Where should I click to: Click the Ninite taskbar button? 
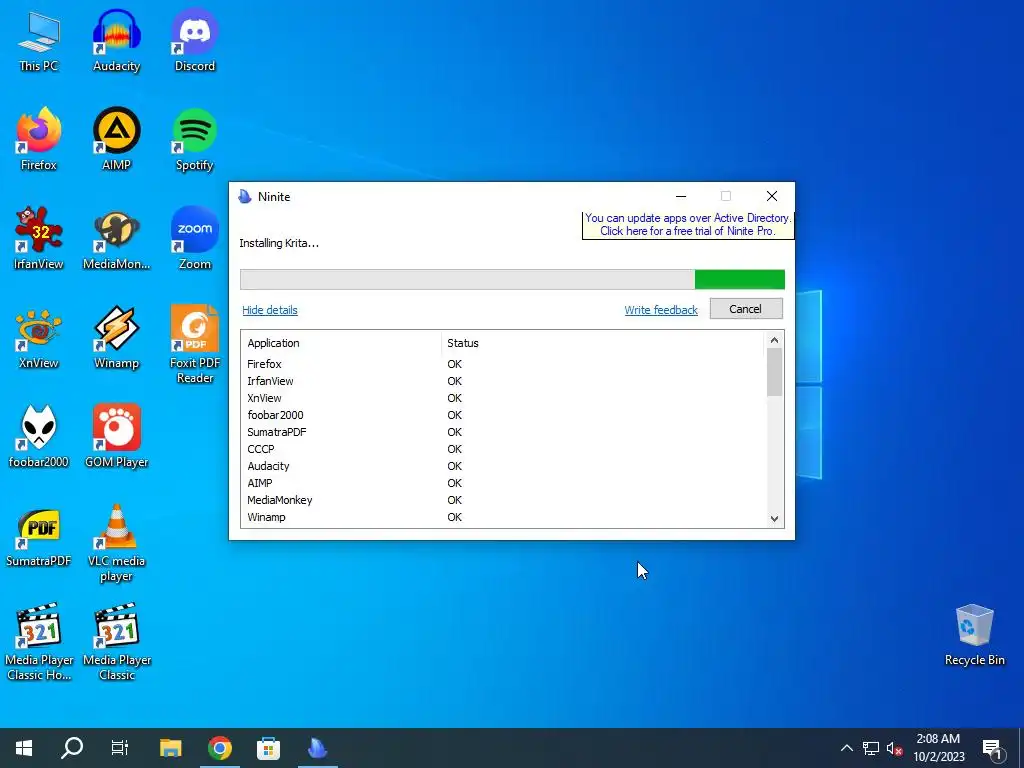pos(317,748)
